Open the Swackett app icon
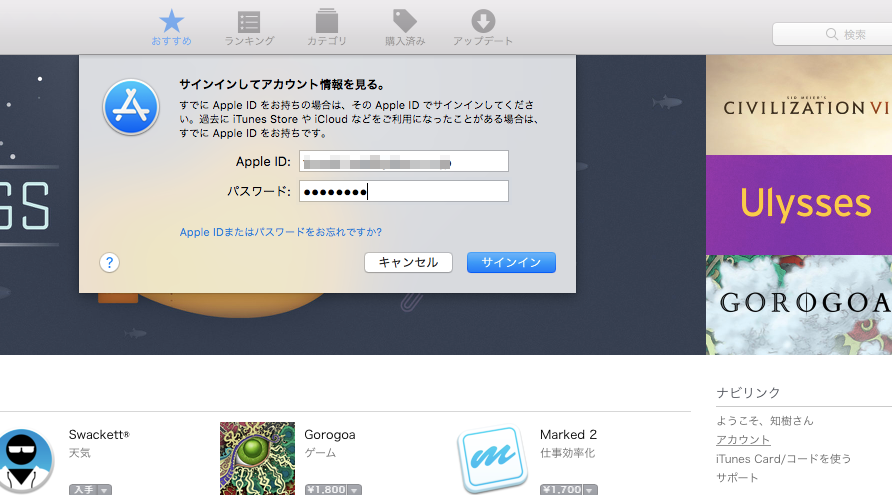Image resolution: width=892 pixels, height=495 pixels. (x=24, y=460)
